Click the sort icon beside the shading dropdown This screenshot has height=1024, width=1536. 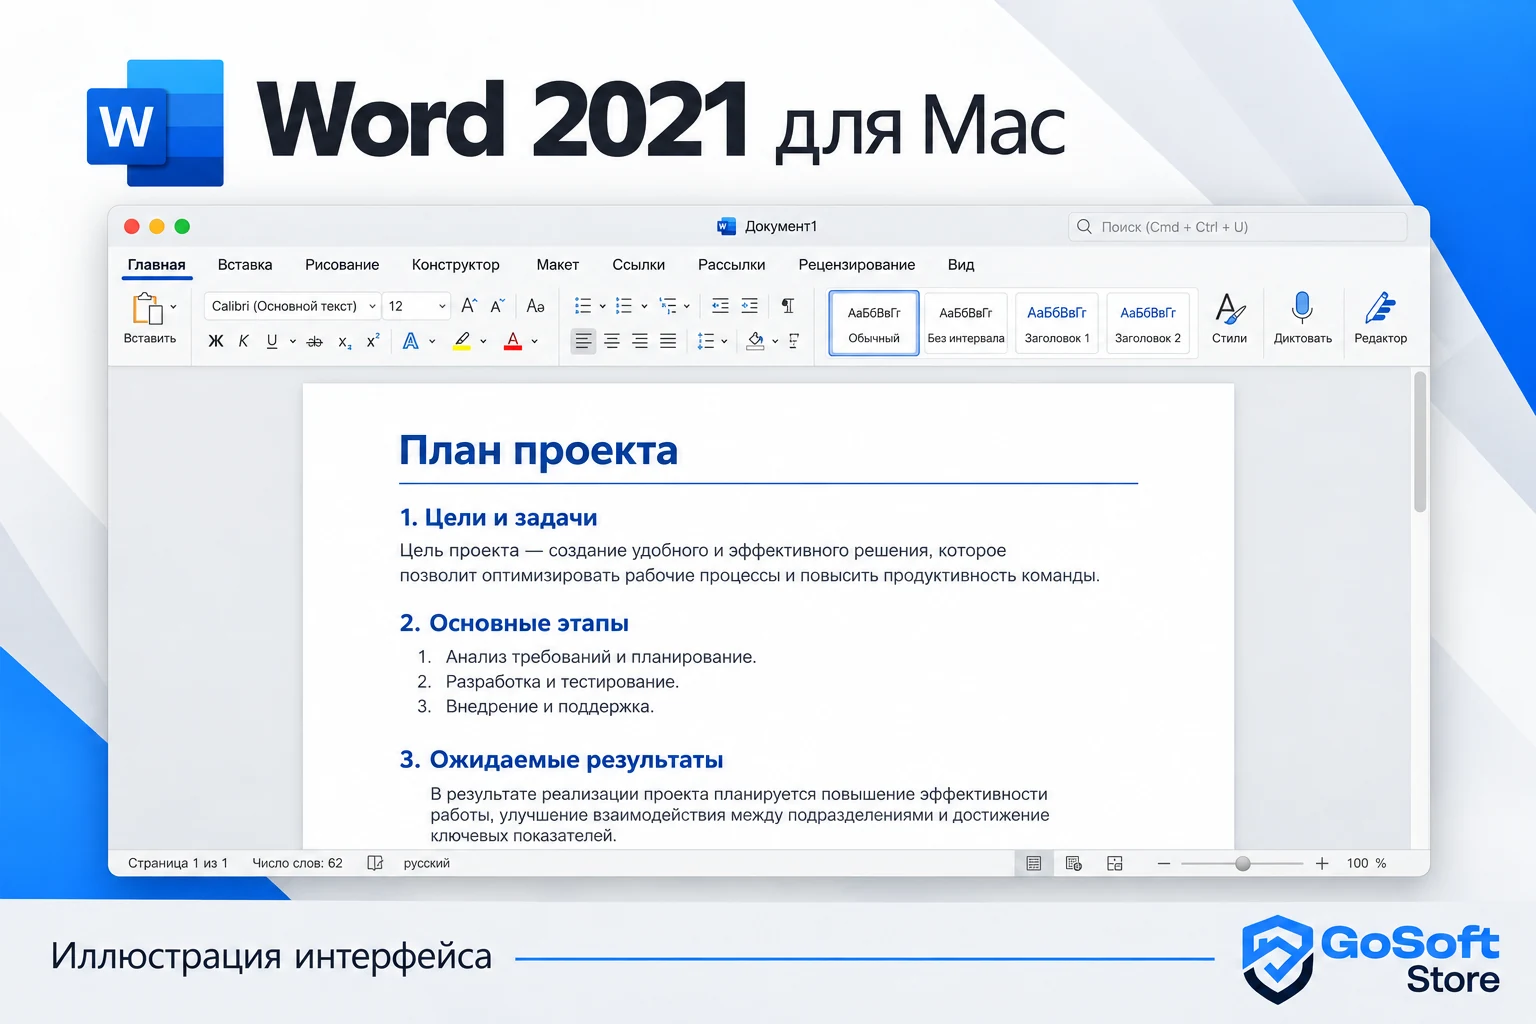click(794, 341)
